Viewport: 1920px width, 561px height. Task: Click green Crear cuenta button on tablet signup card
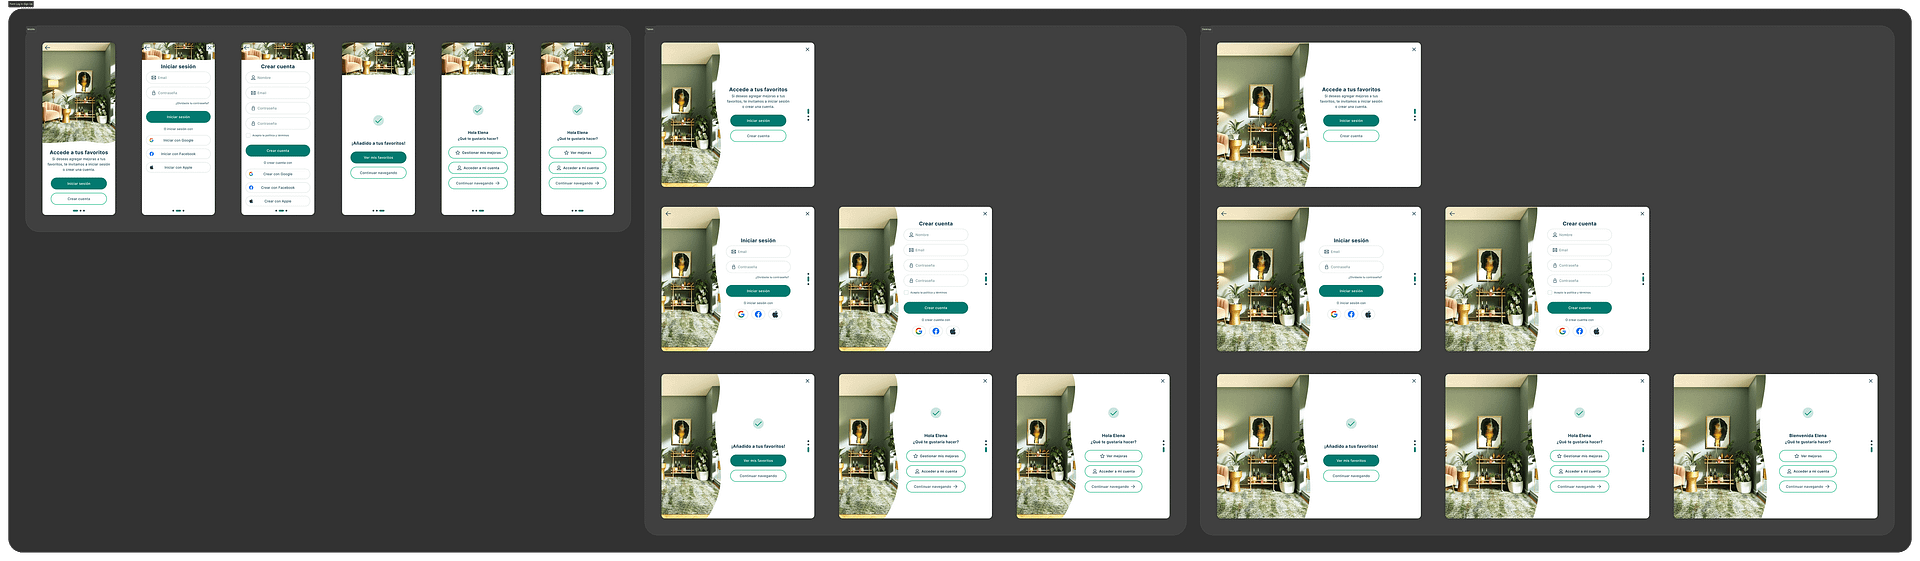tap(936, 308)
